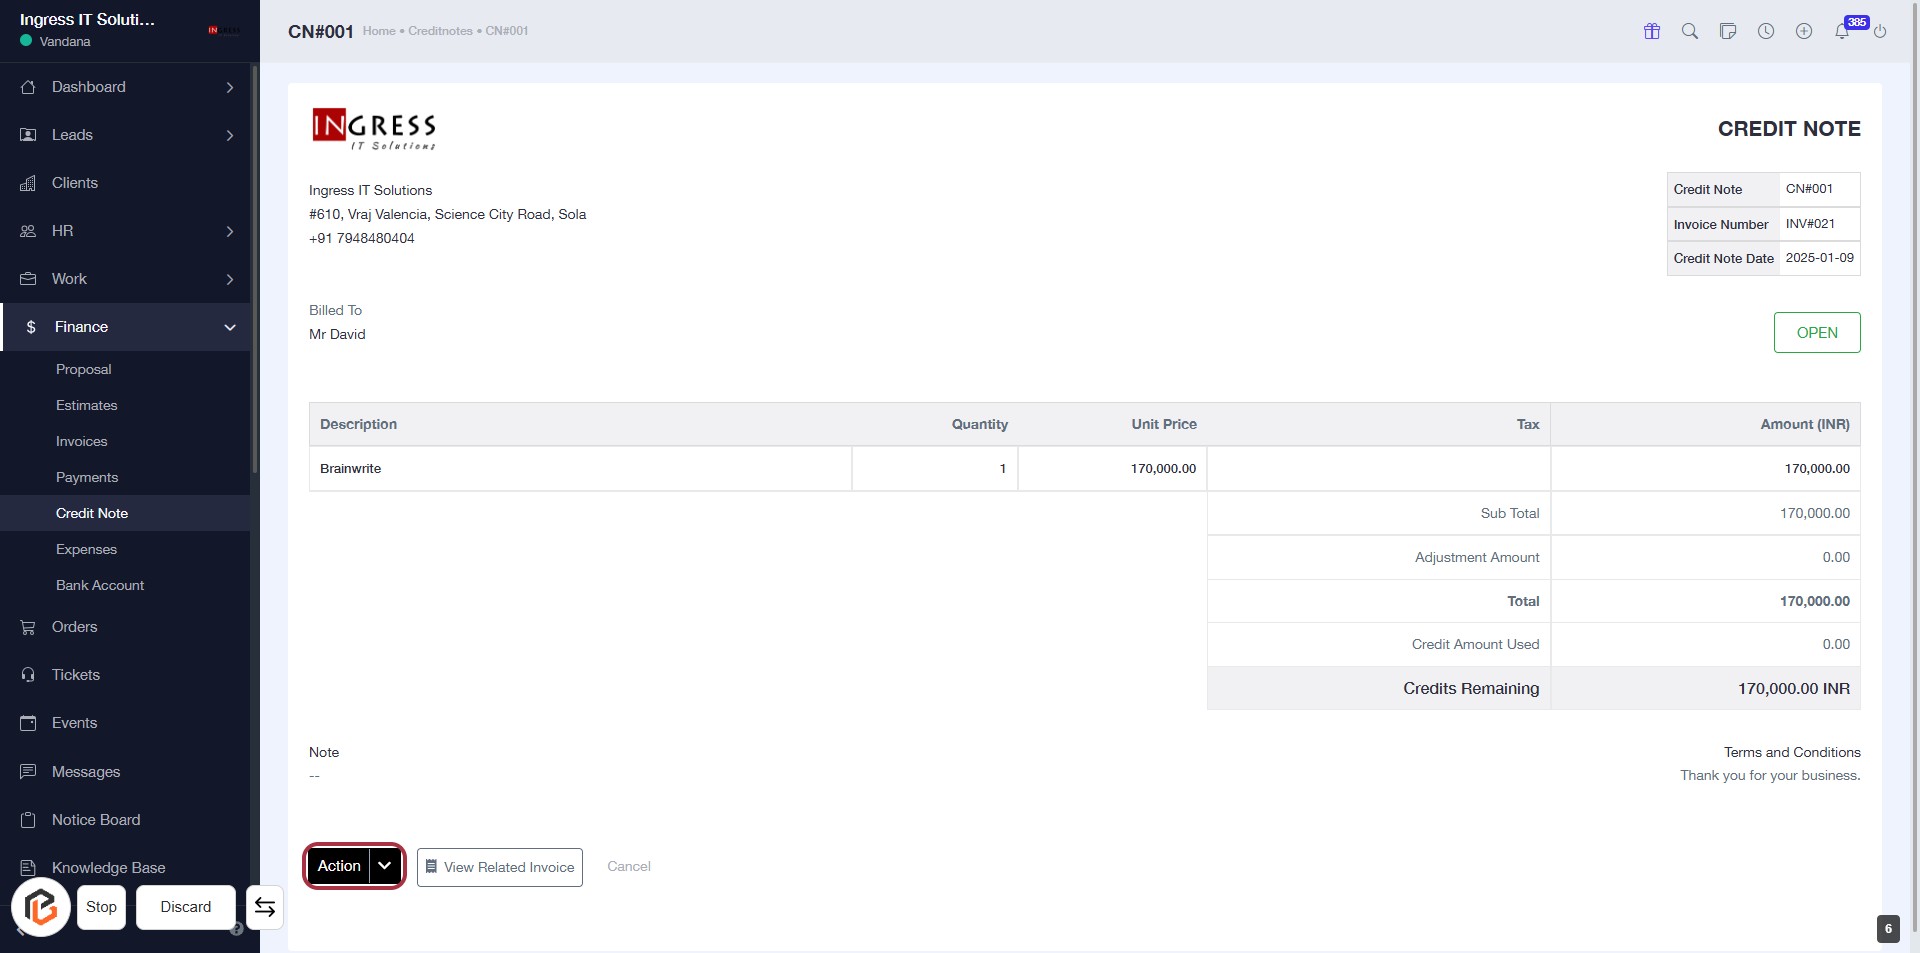The image size is (1920, 953).
Task: Click the gift icon in top bar
Action: (1652, 31)
